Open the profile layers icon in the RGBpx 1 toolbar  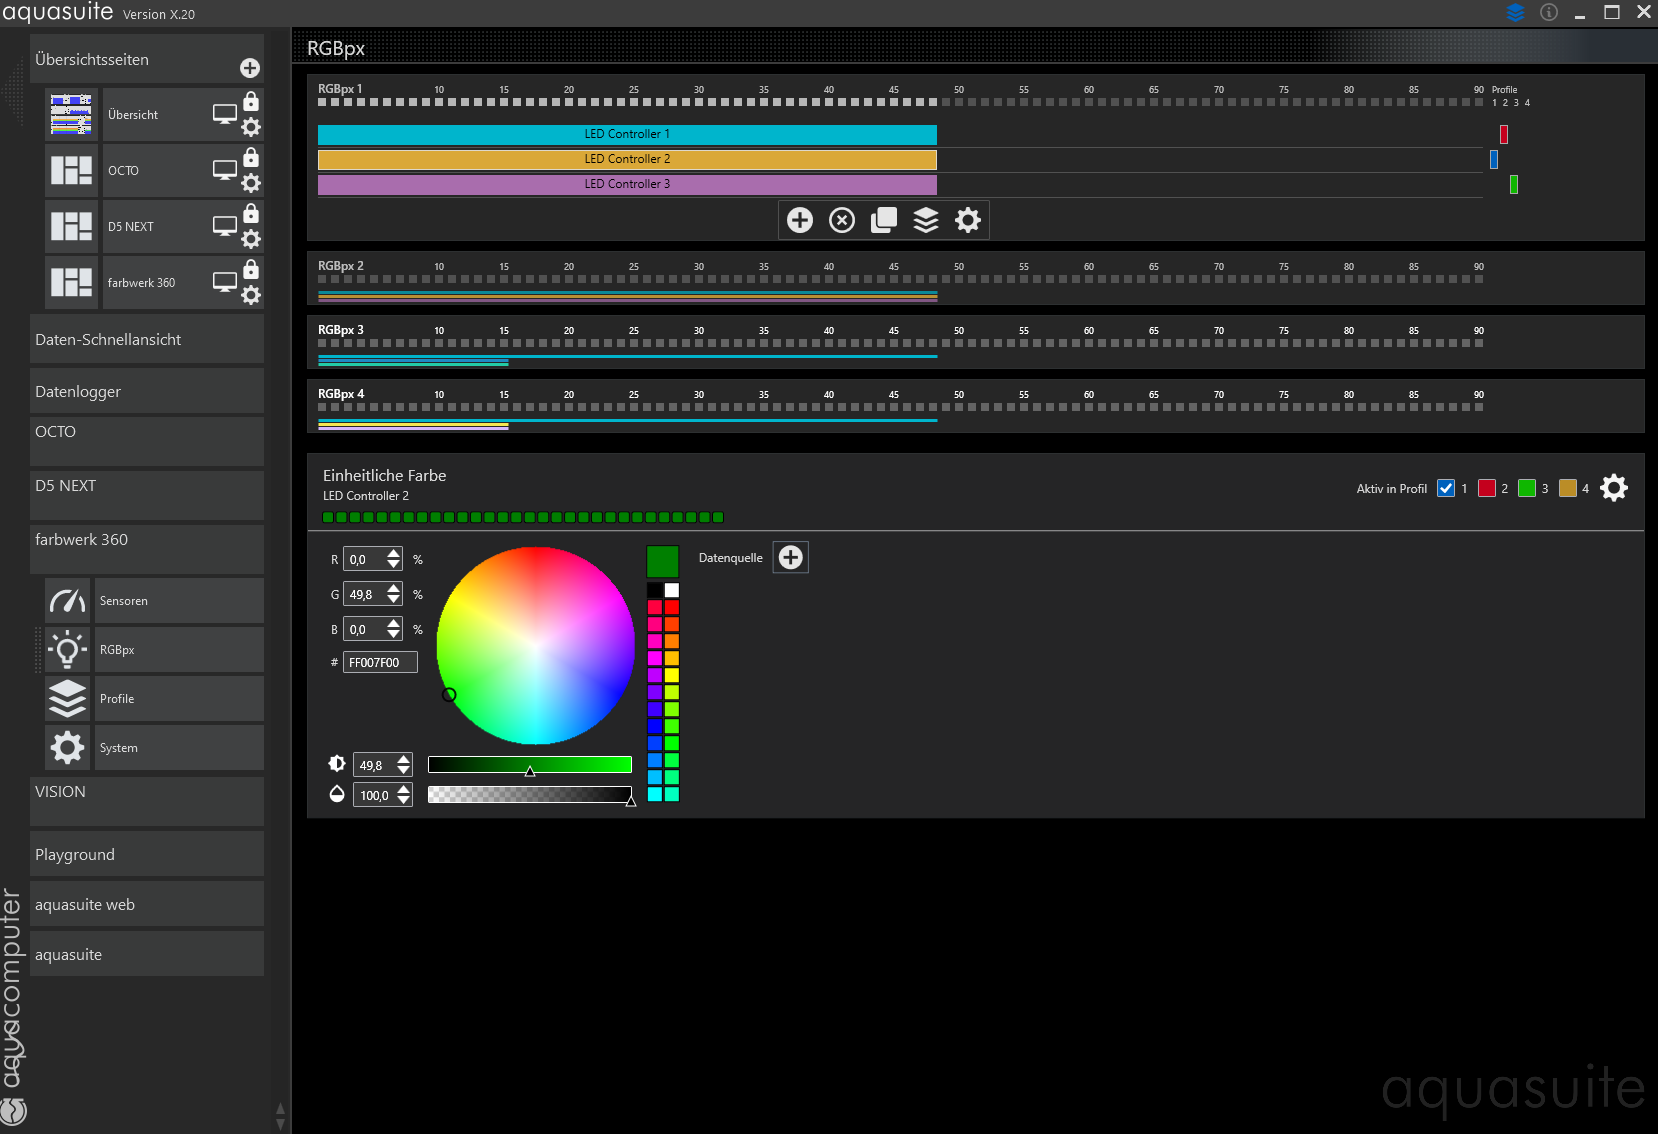926,220
